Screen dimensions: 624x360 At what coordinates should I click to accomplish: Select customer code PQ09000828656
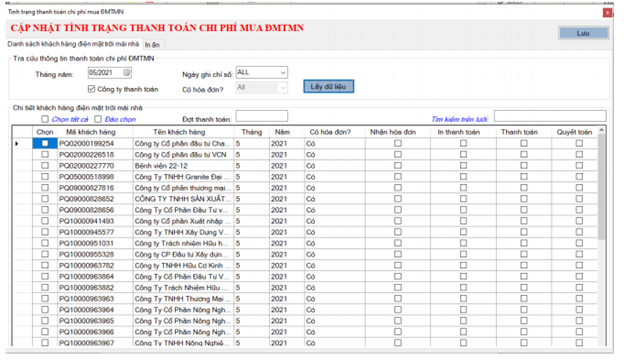click(x=86, y=210)
